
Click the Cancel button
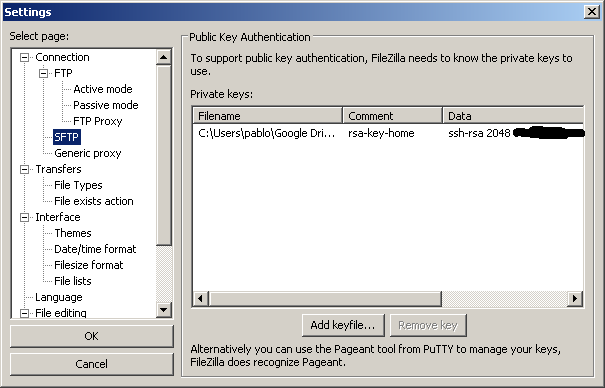(92, 364)
